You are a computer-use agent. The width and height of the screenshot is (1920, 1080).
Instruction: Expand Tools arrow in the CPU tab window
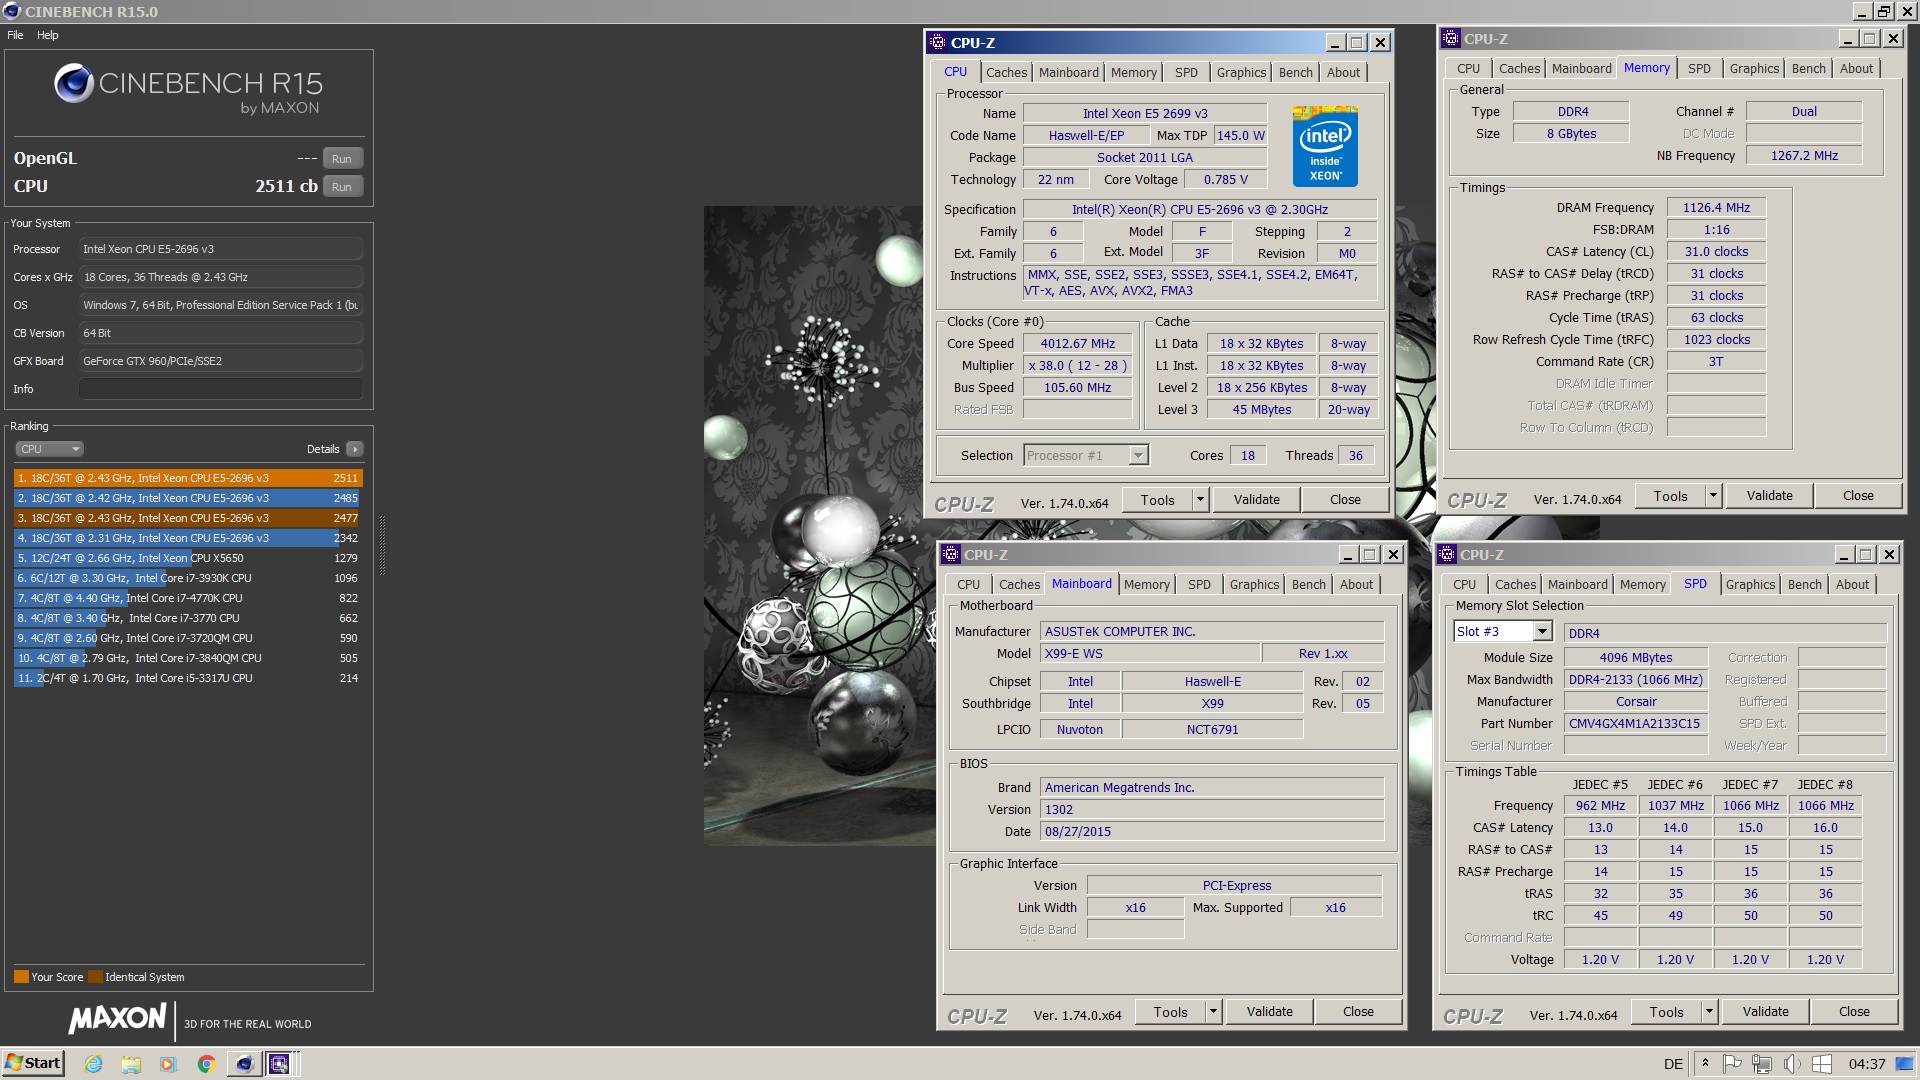click(1201, 500)
